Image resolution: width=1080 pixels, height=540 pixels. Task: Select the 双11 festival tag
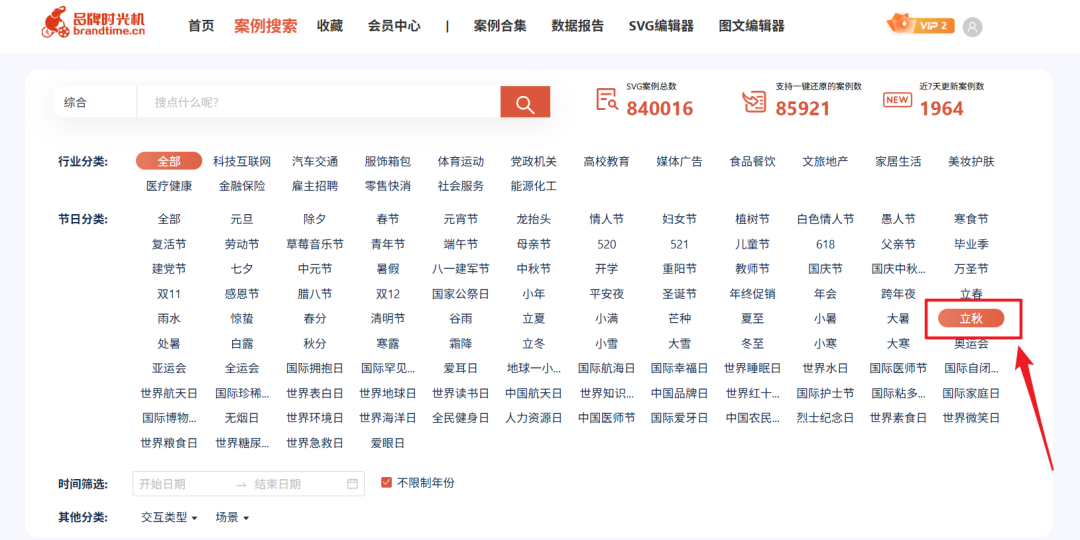169,293
